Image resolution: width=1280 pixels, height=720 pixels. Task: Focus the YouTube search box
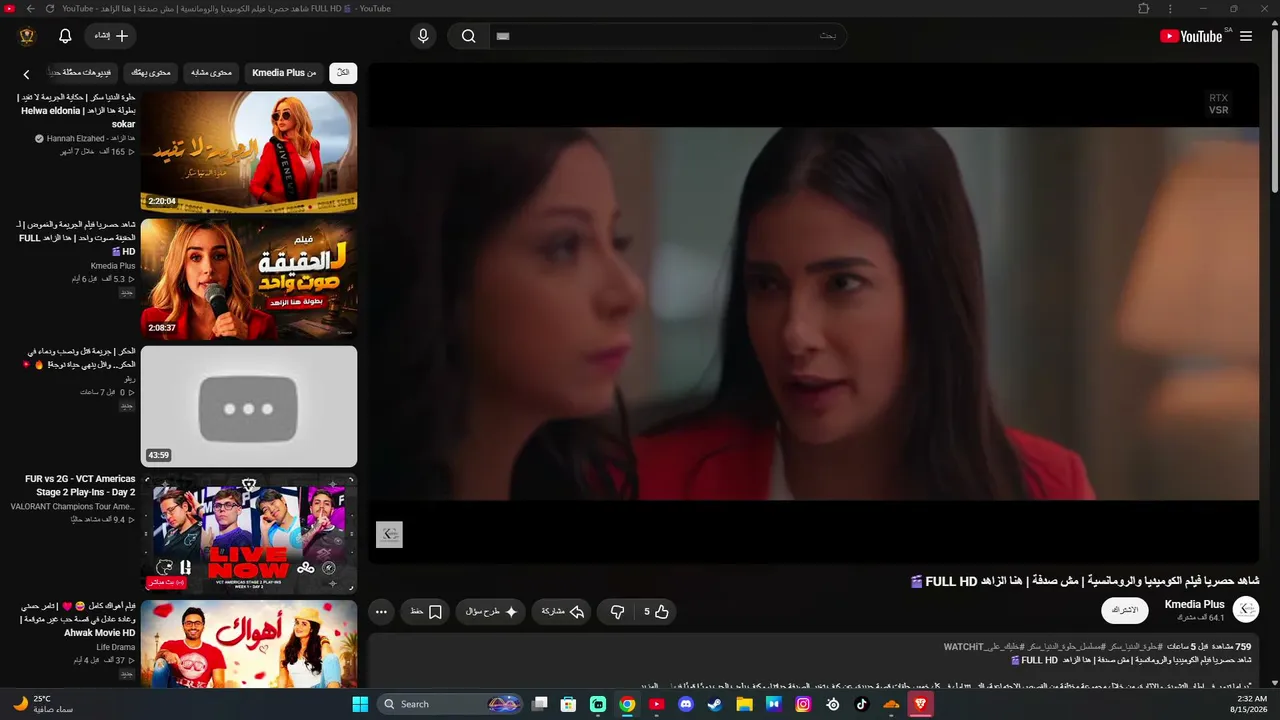click(x=667, y=36)
